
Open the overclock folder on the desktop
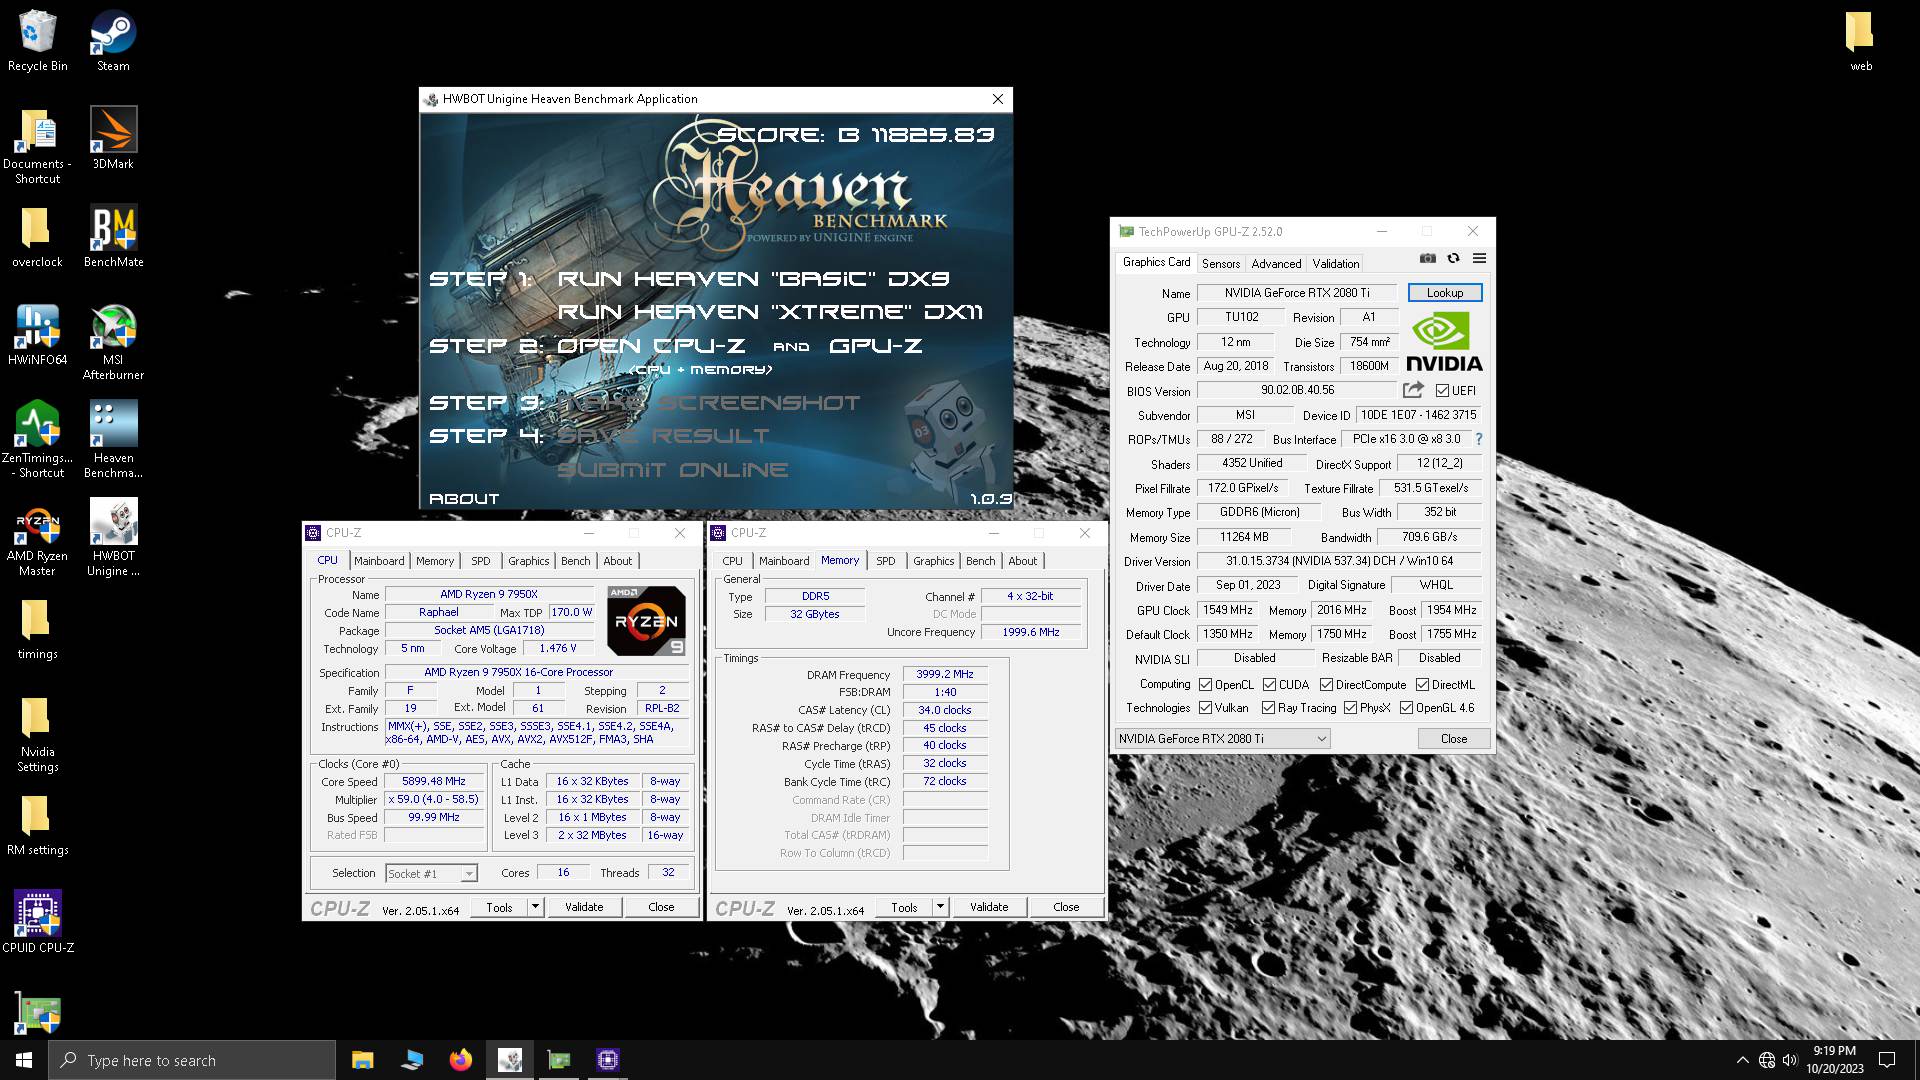point(37,238)
